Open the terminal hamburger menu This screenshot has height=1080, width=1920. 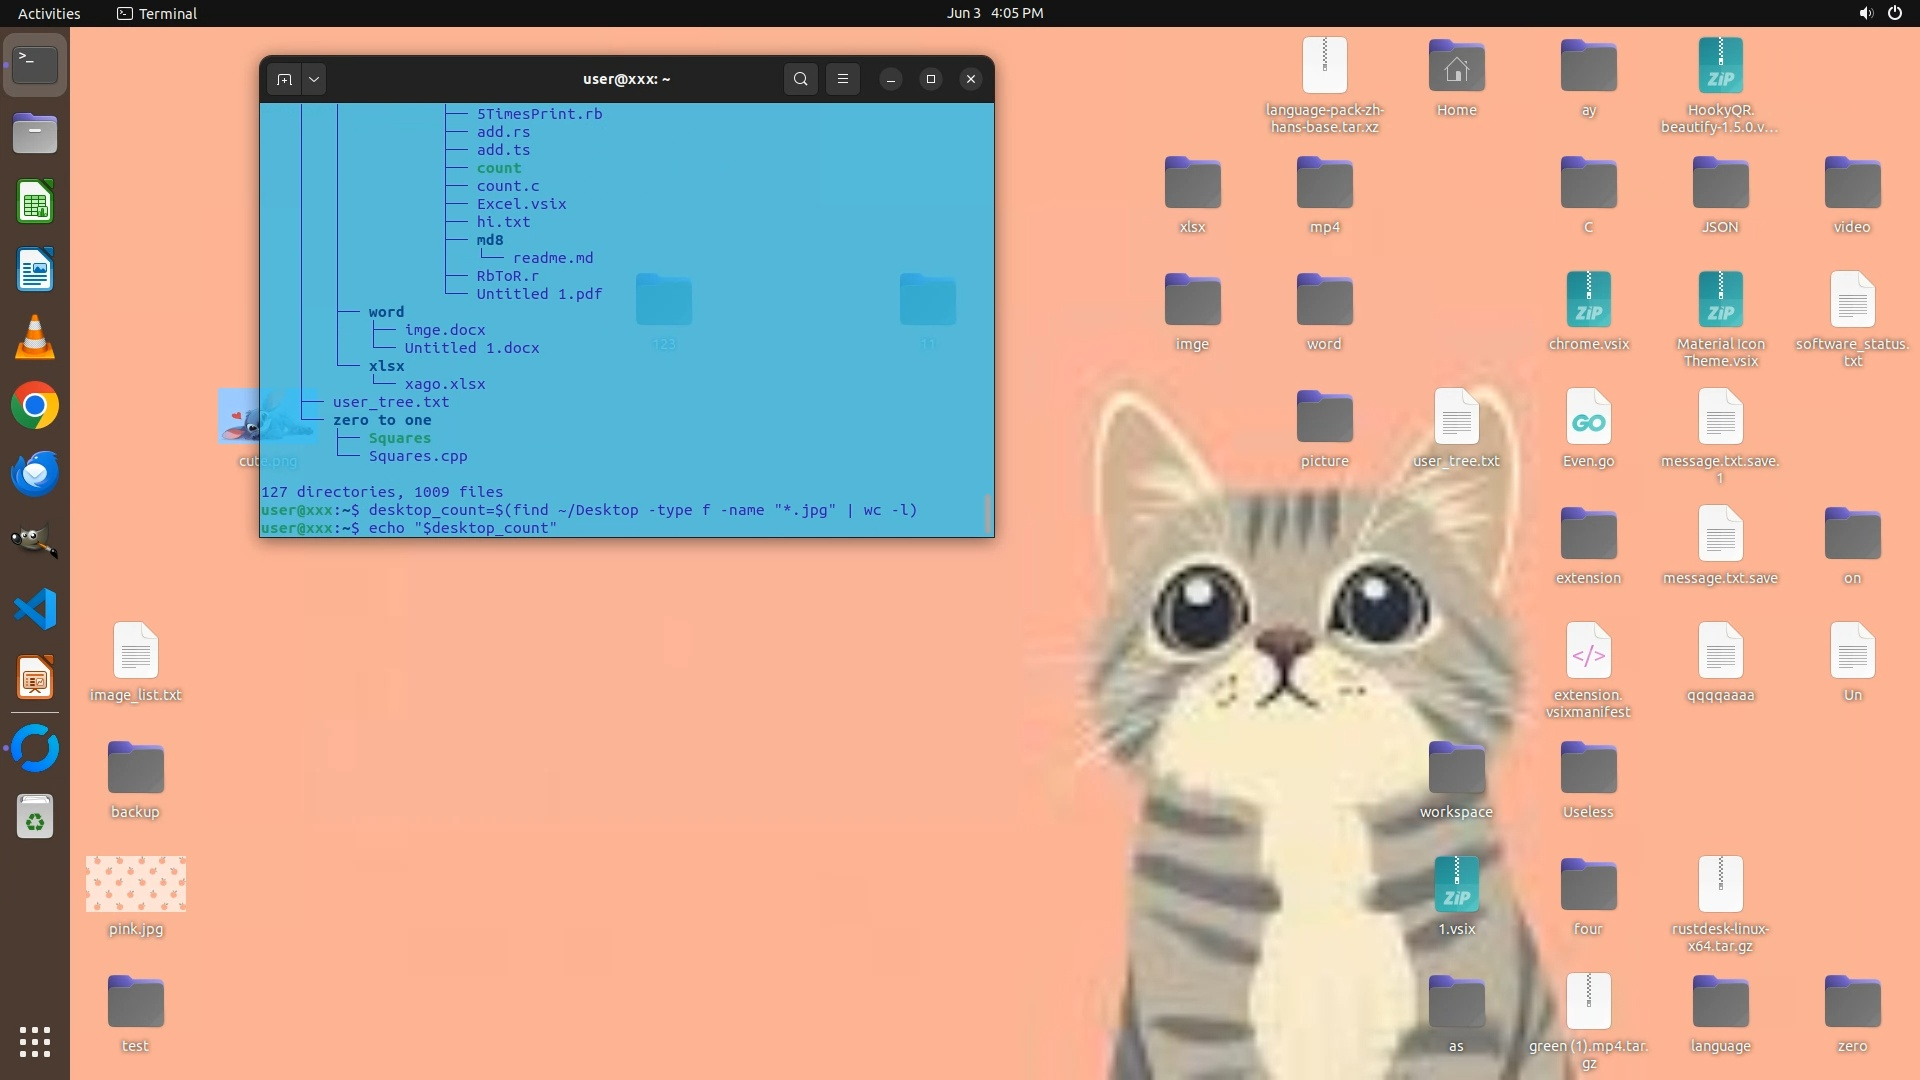tap(843, 79)
